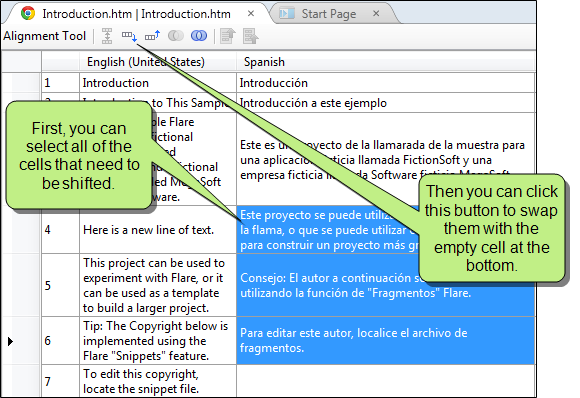
Task: Click the blue overlapping circles merge icon
Action: tap(199, 36)
